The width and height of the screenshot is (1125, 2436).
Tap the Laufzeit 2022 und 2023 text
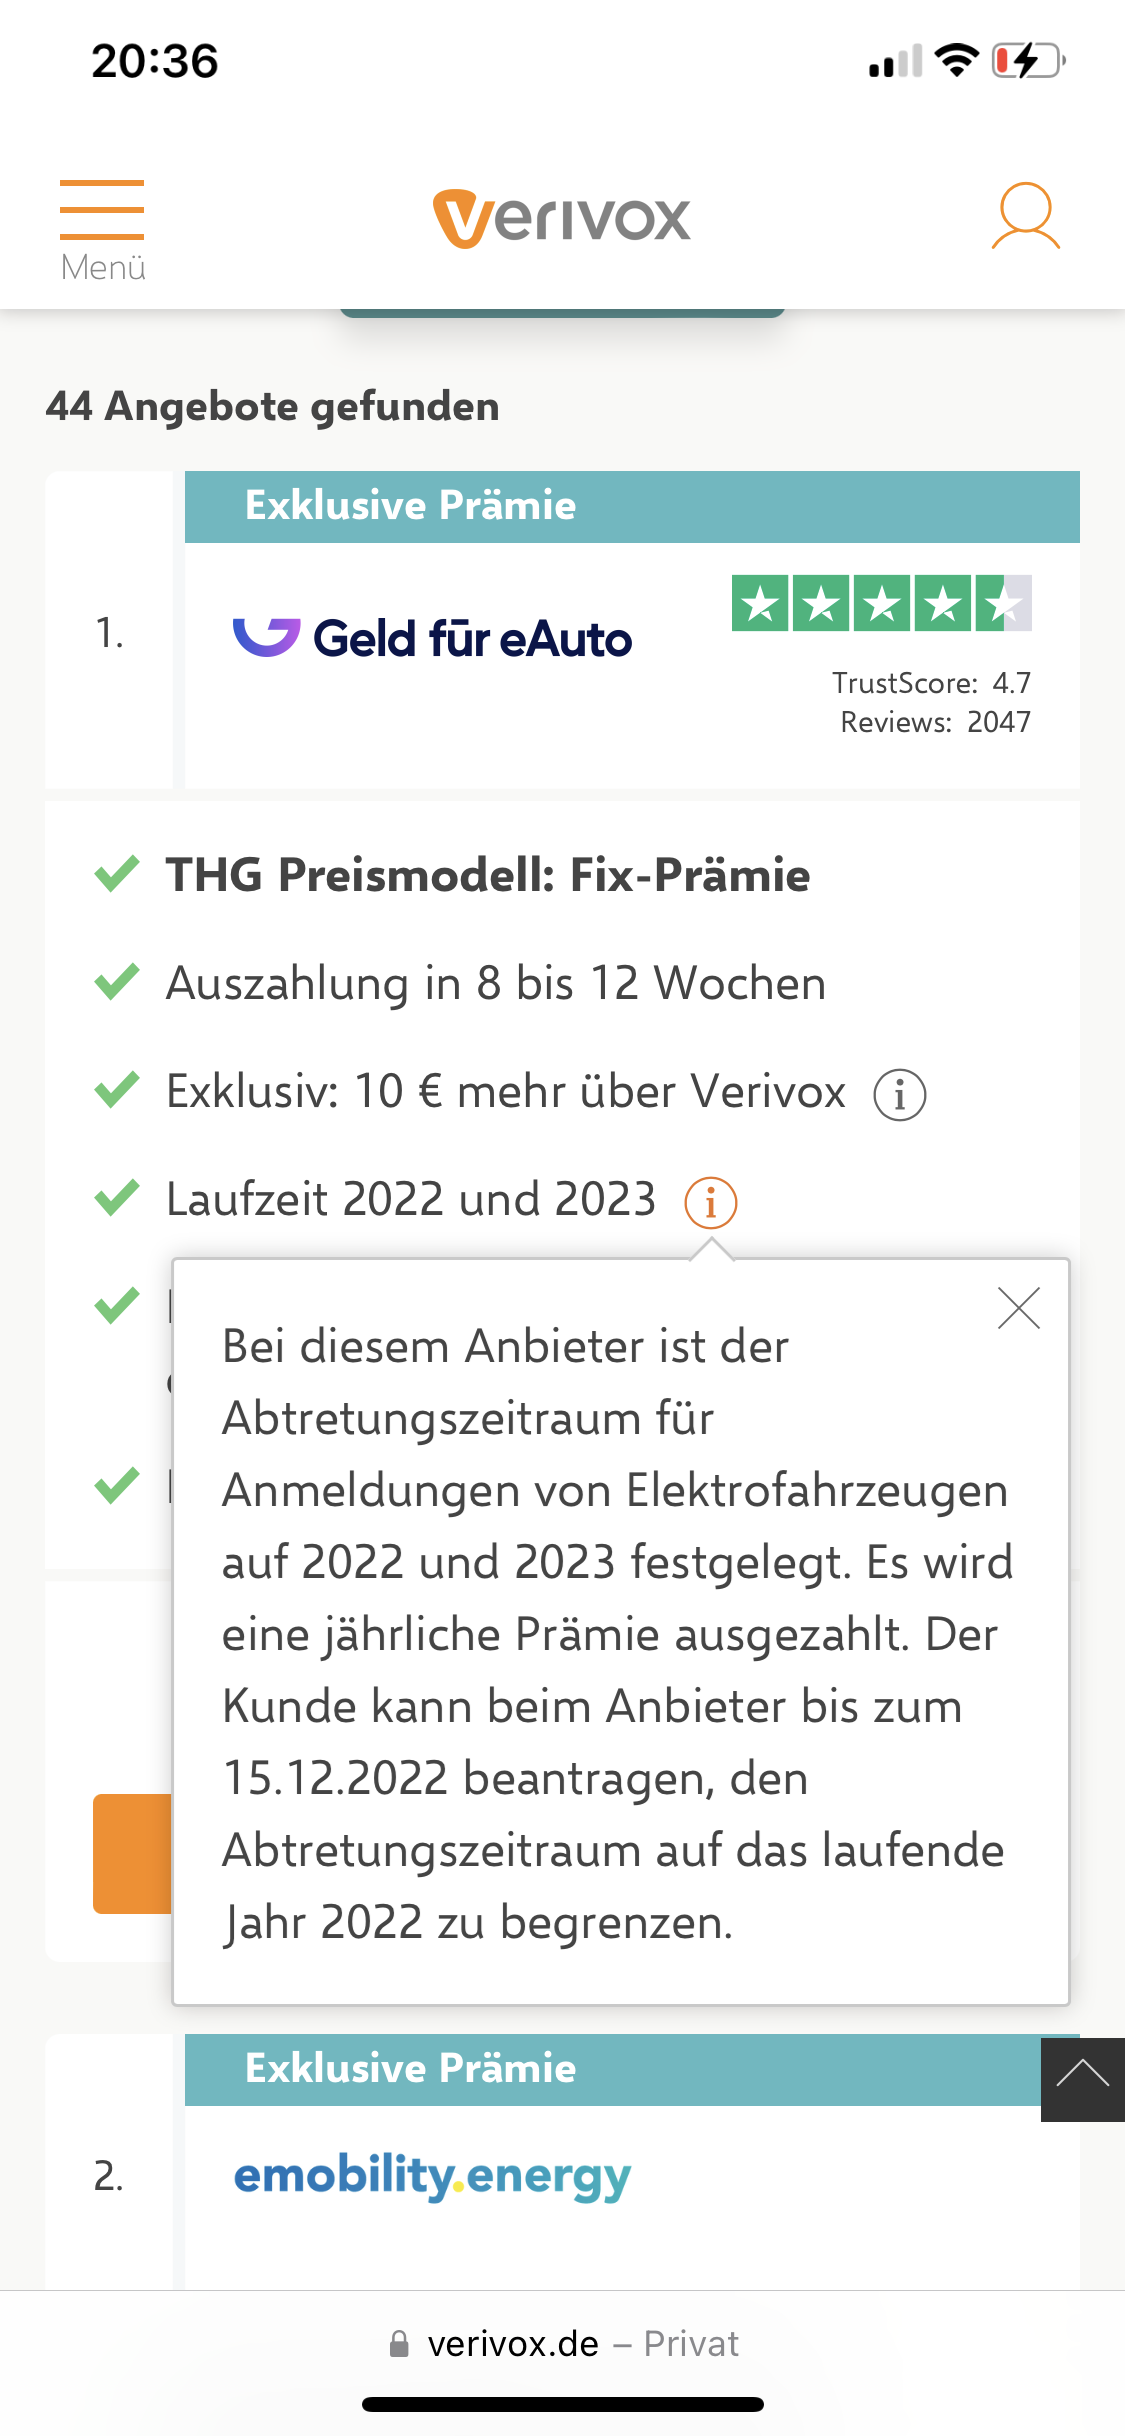411,1199
